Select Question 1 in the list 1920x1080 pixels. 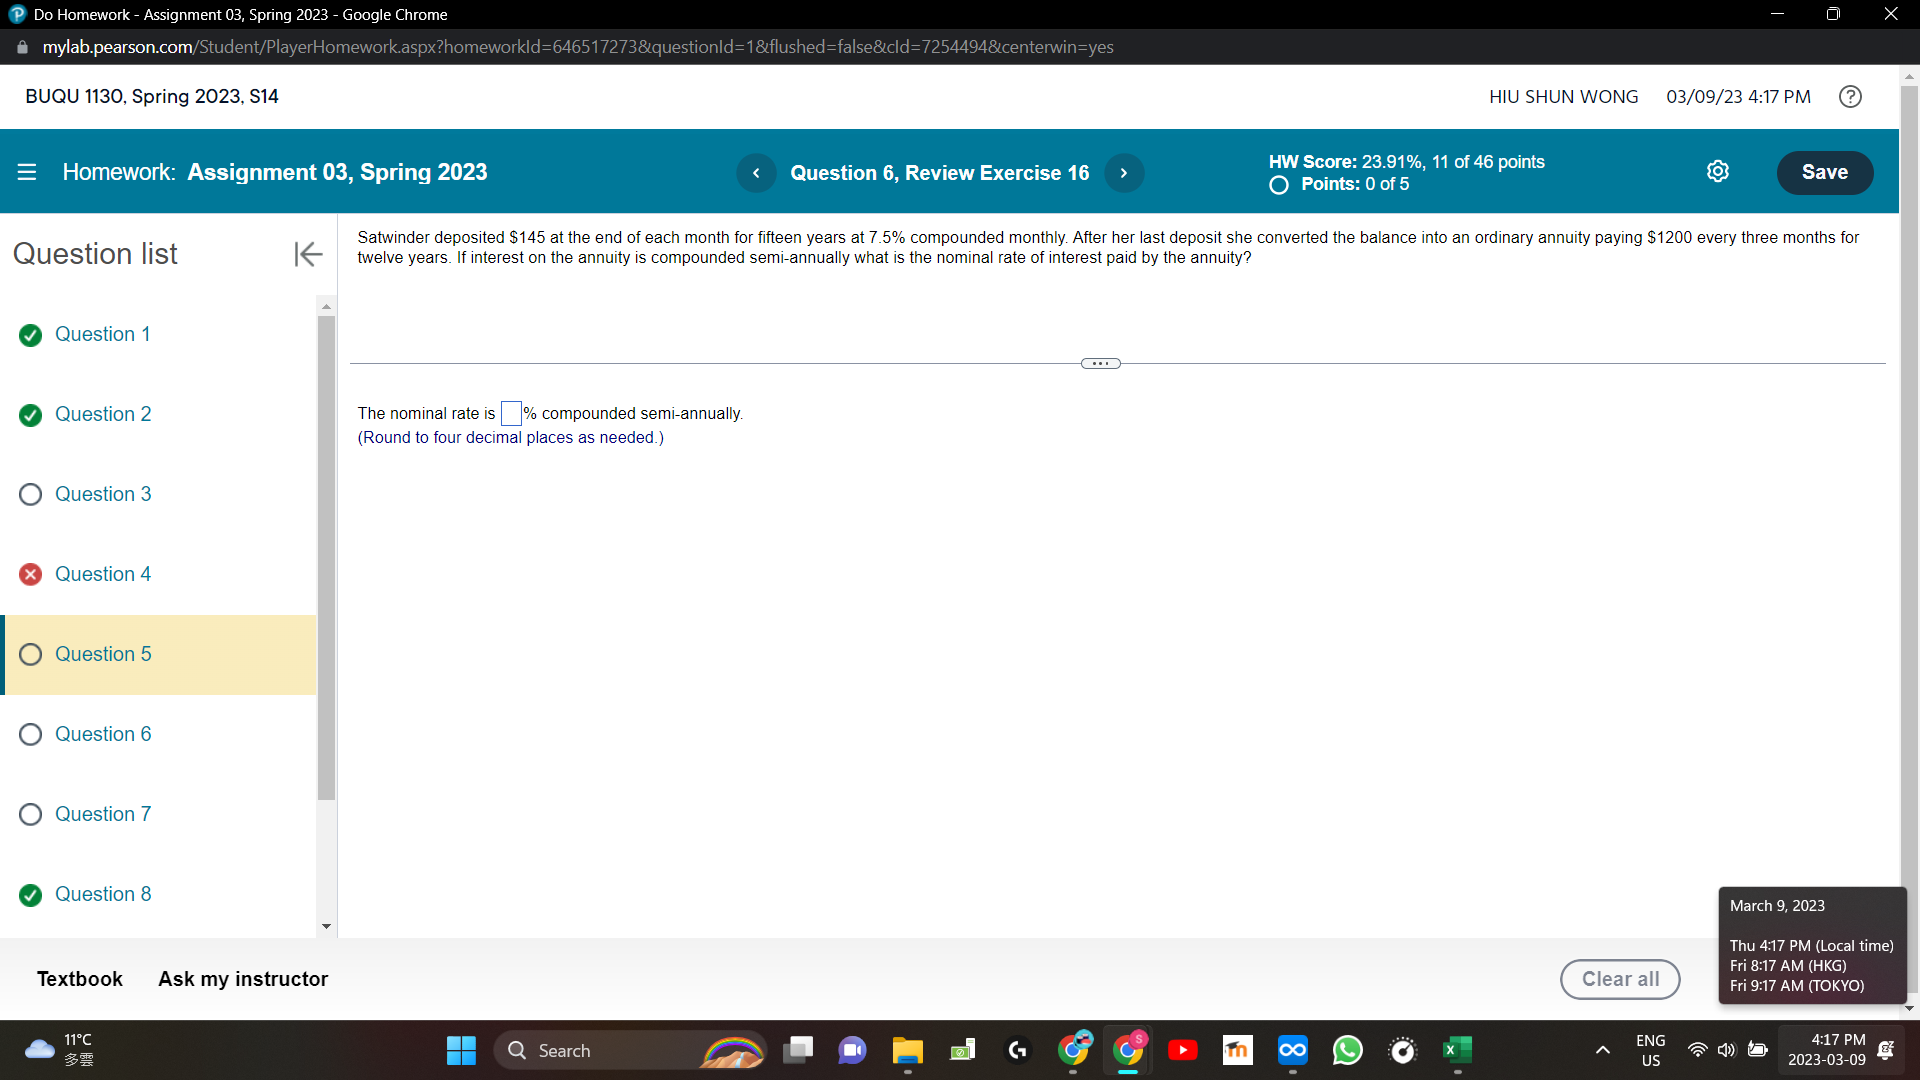[x=102, y=334]
